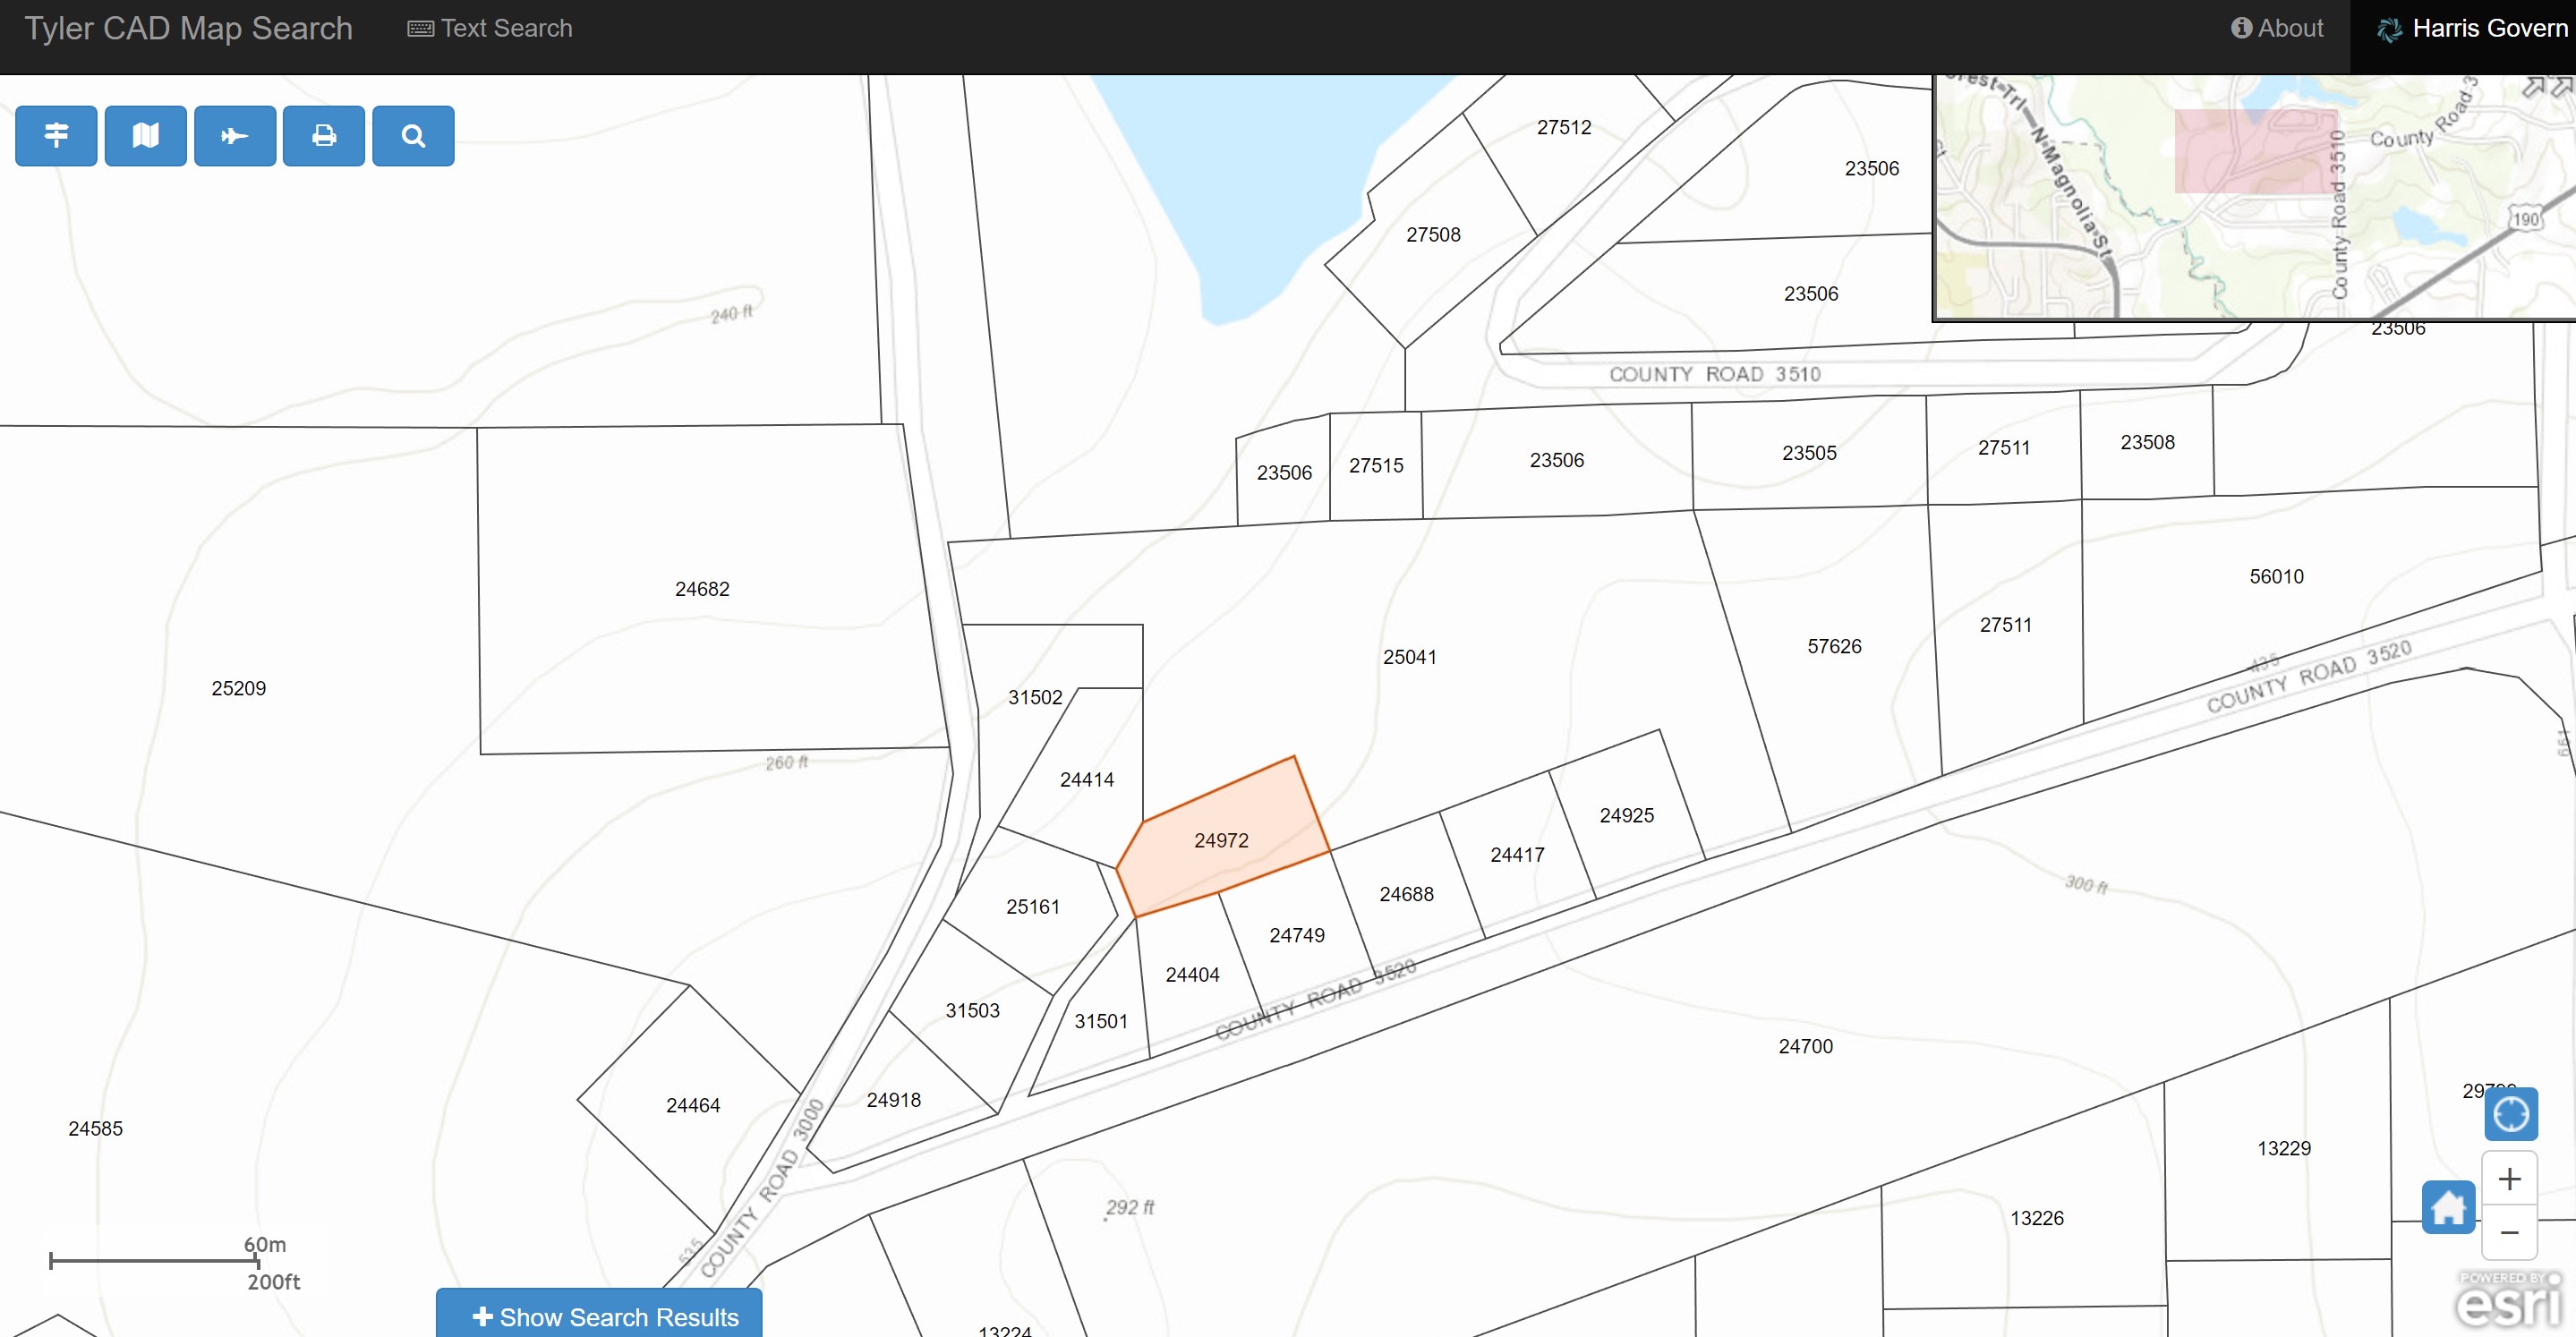Click the Tyler CAD Map Search title
The width and height of the screenshot is (2576, 1337).
pos(188,28)
